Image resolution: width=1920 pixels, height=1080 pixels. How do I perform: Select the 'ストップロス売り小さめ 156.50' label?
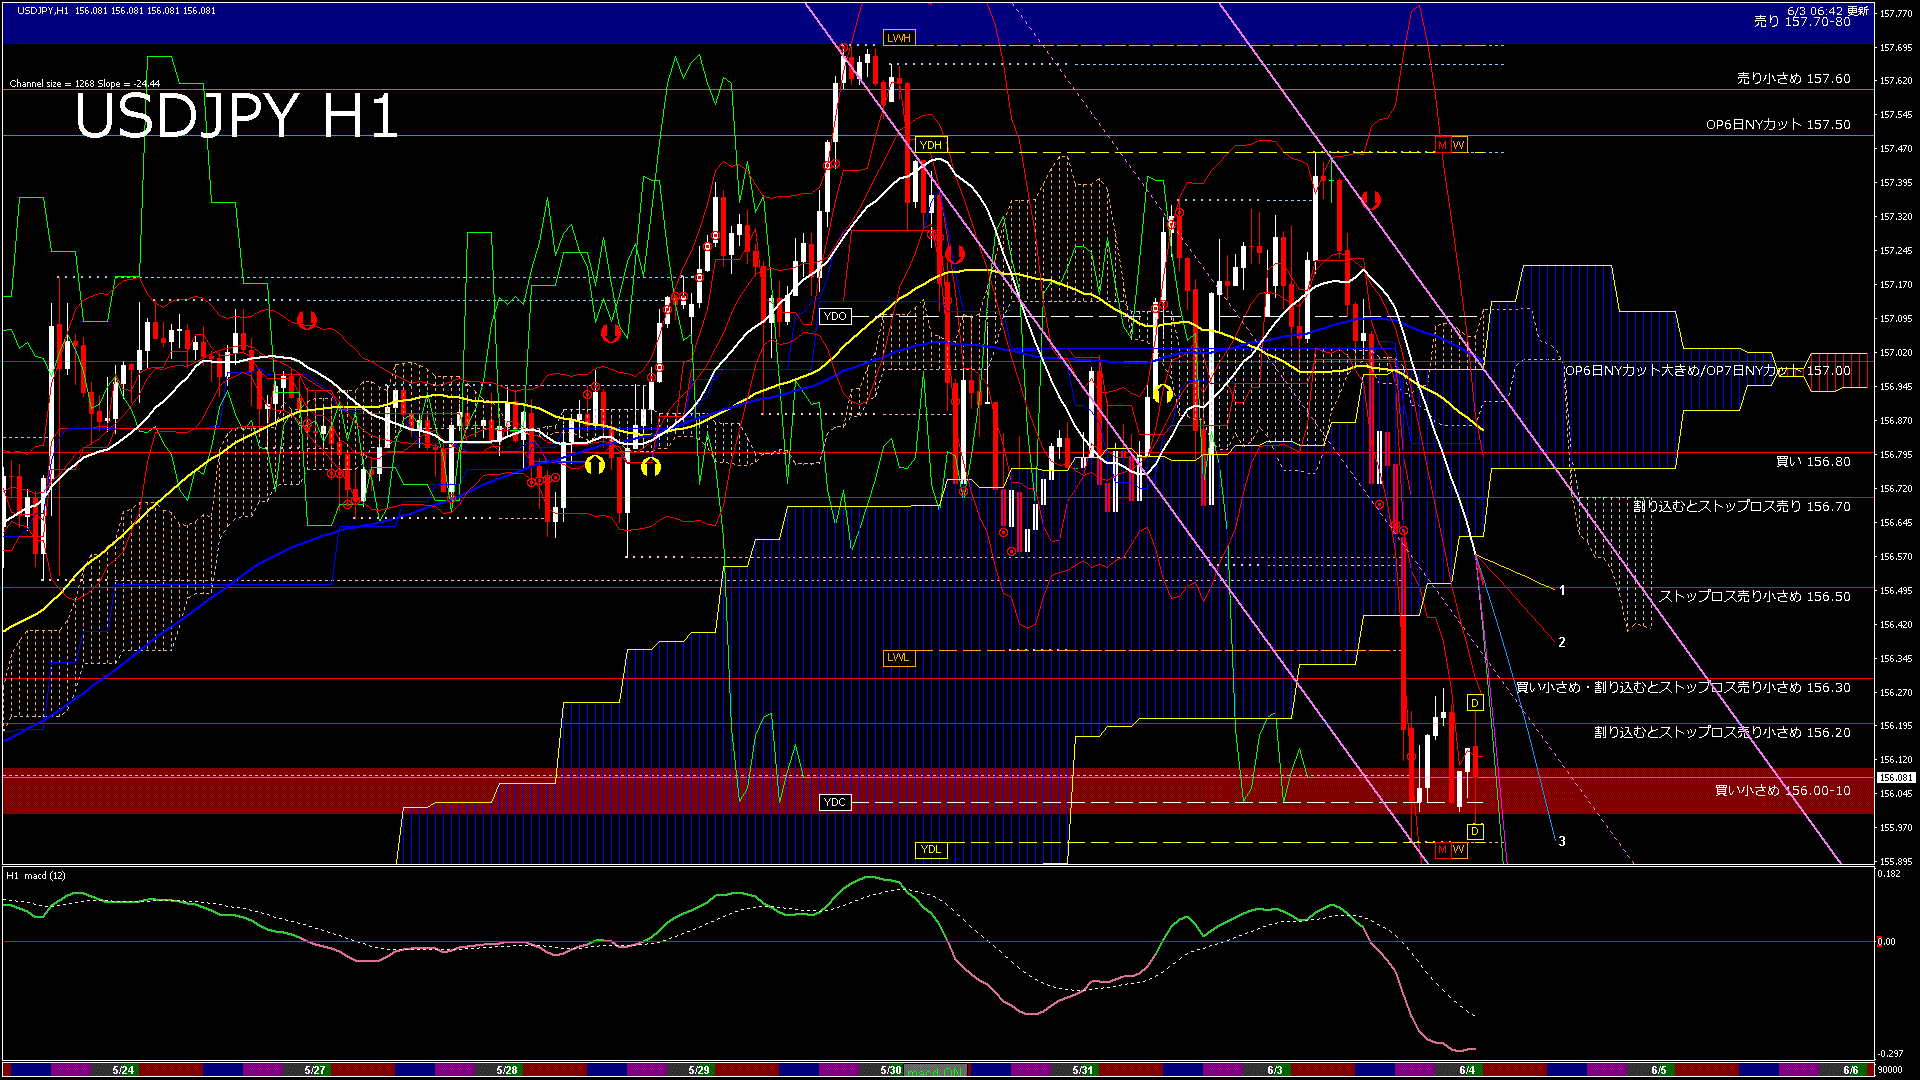(1755, 596)
